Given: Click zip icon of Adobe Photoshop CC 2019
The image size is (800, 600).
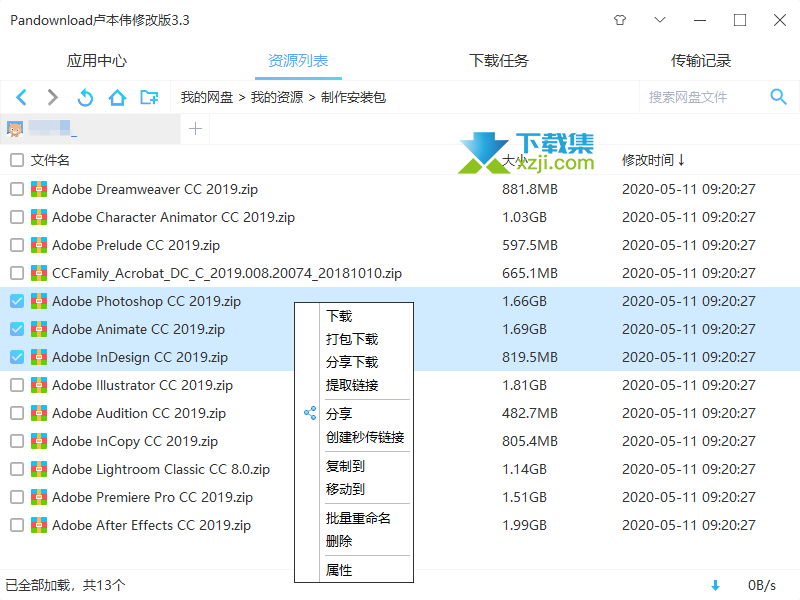Looking at the screenshot, I should point(39,302).
